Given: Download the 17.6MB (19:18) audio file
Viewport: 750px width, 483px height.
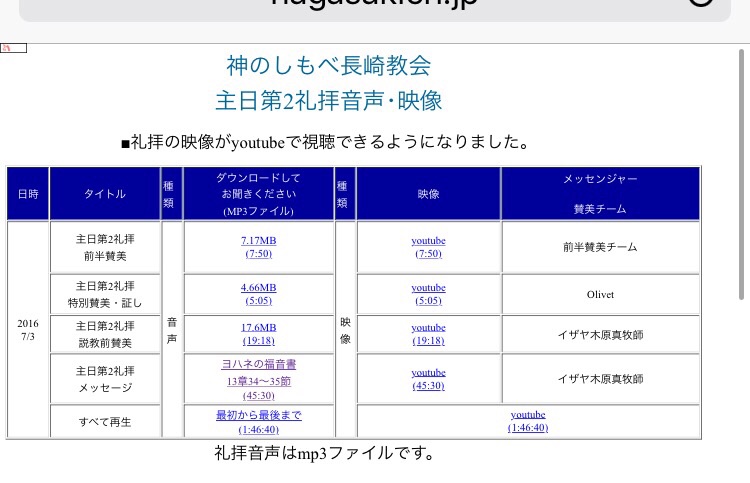Looking at the screenshot, I should [x=259, y=334].
